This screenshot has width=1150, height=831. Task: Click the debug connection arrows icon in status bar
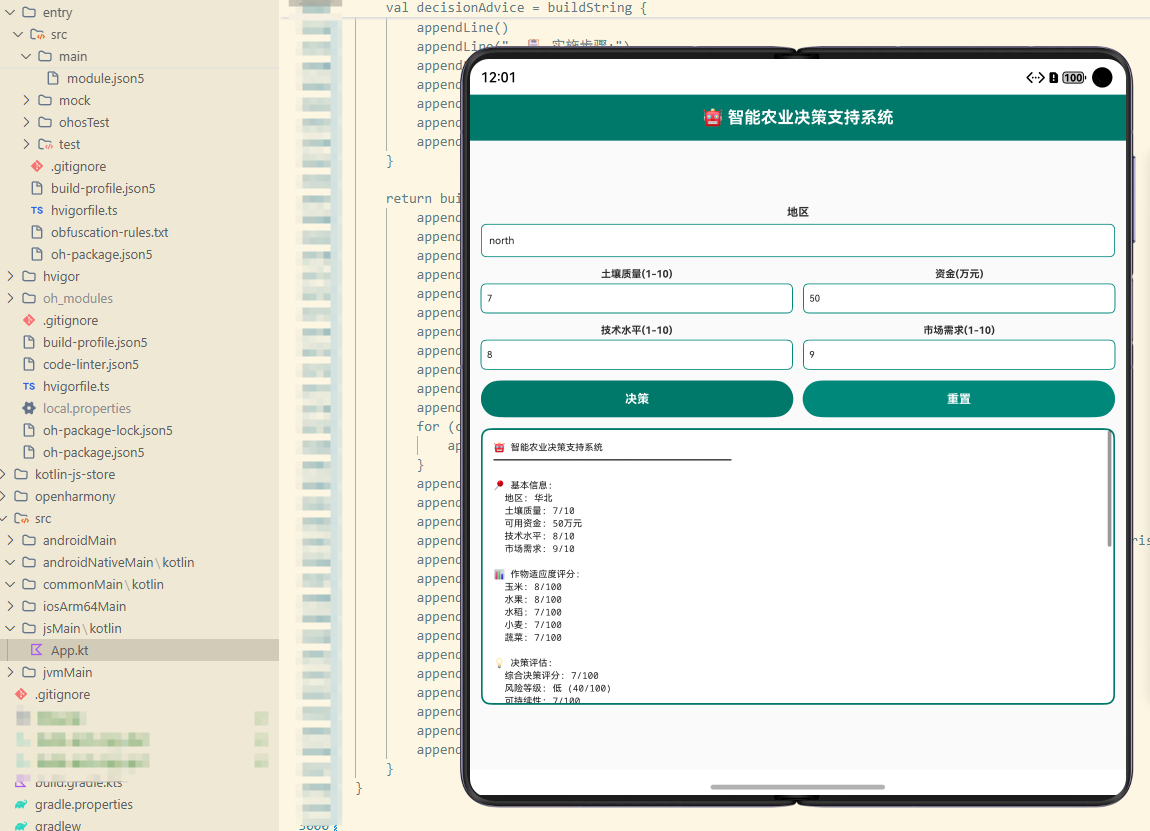pos(1035,78)
